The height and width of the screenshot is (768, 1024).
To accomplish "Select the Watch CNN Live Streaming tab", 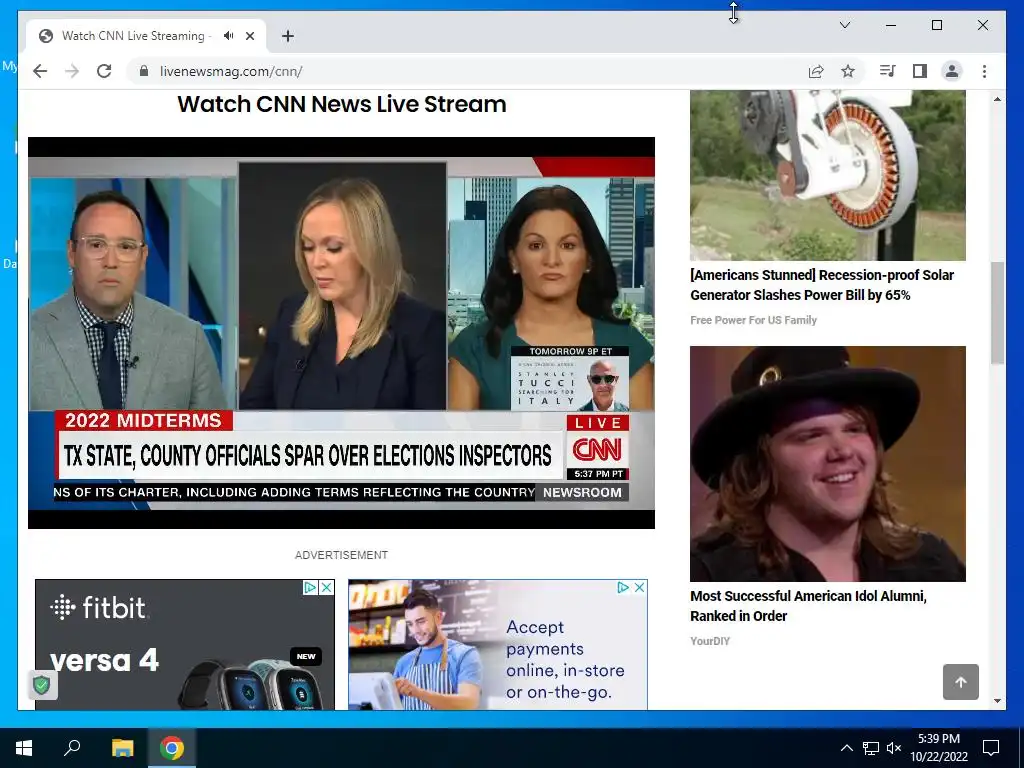I will click(x=146, y=36).
